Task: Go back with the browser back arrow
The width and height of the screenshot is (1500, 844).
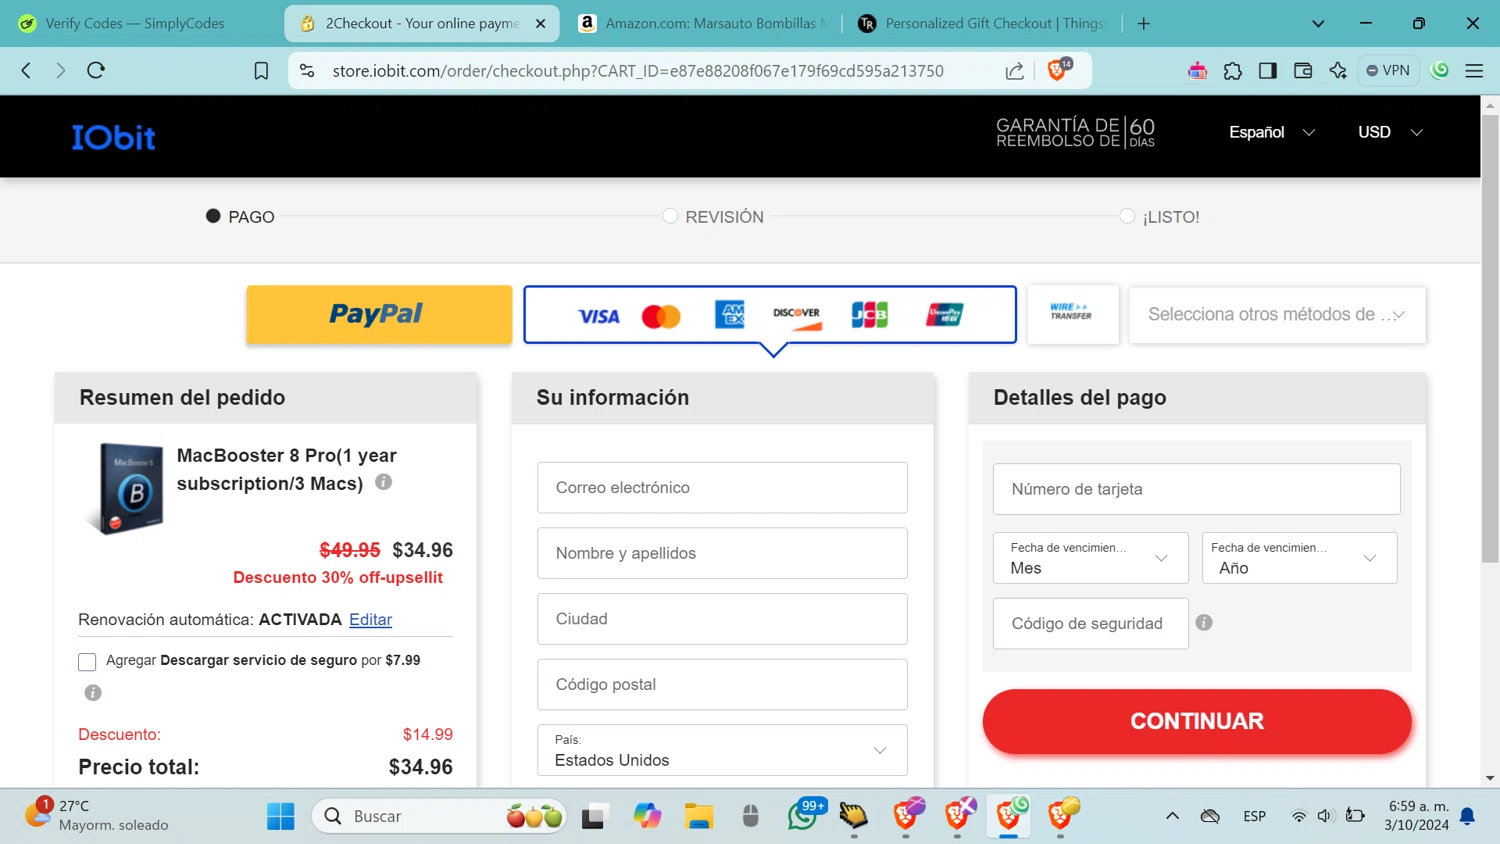Action: 27,70
